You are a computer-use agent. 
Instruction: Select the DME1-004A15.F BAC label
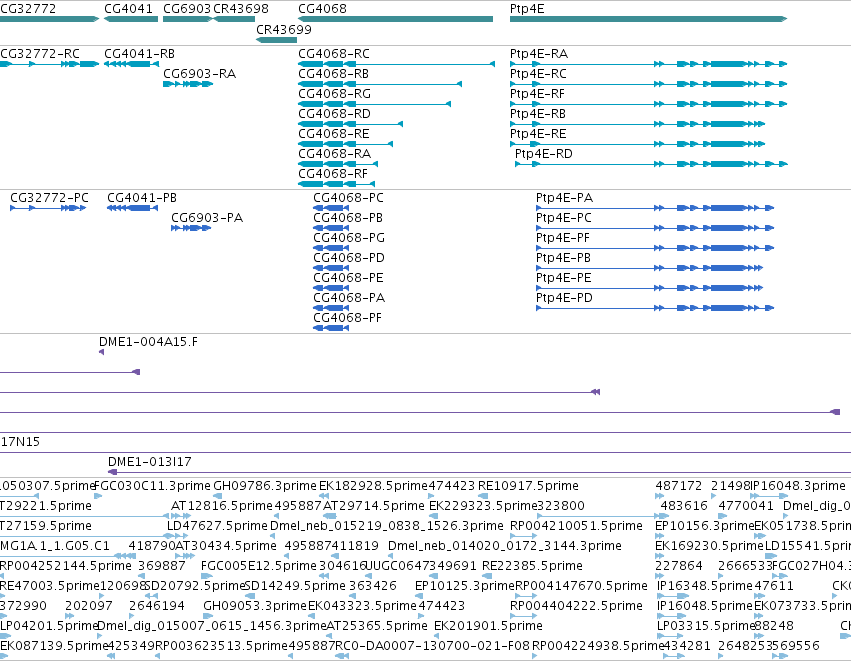pyautogui.click(x=148, y=342)
